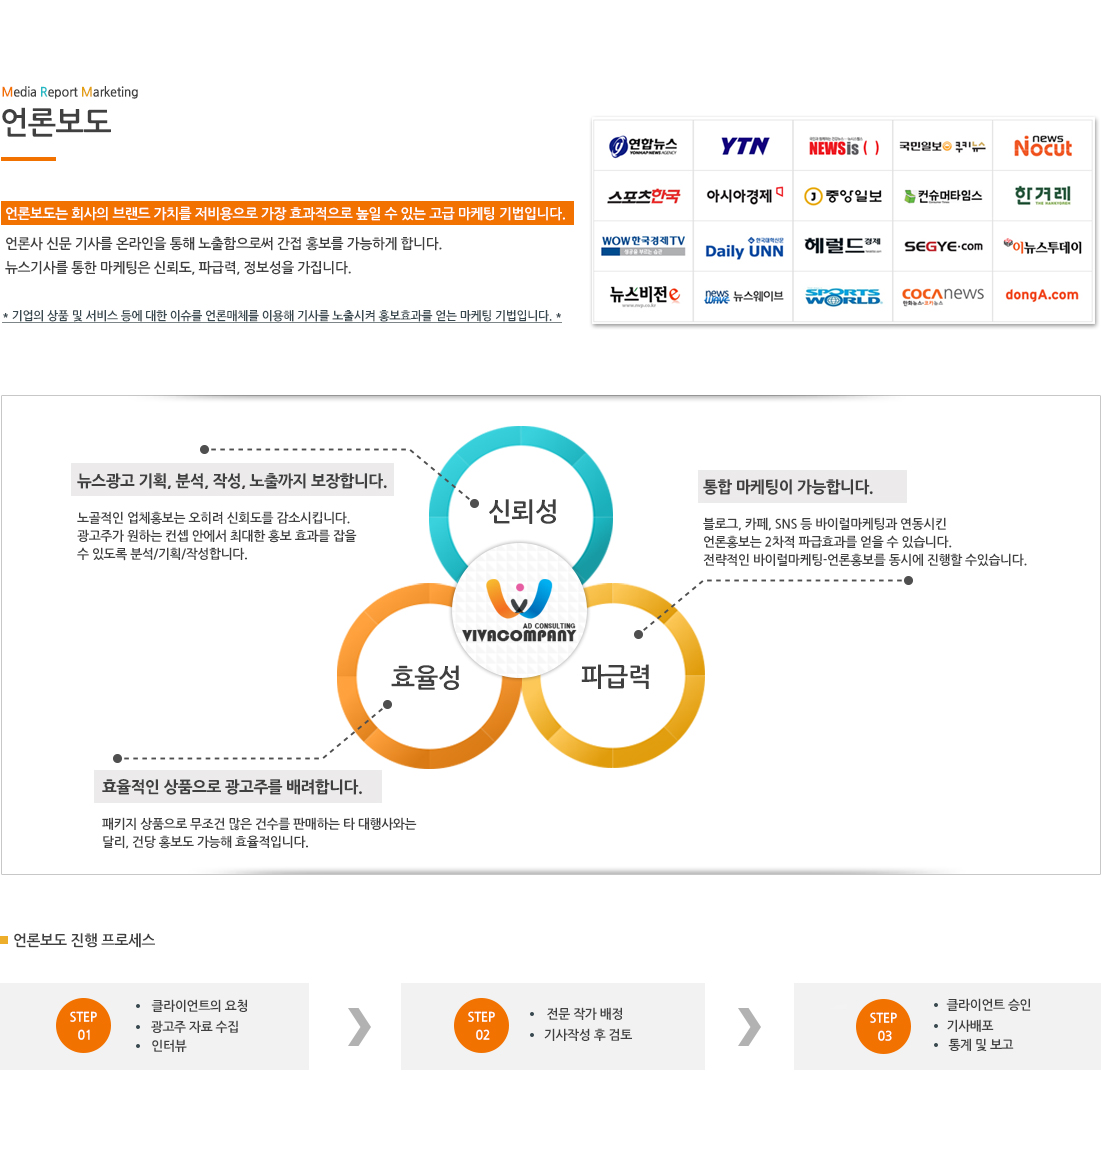Image resolution: width=1101 pixels, height=1154 pixels.
Task: Click the orange highlighted 언론보도는 회사의 banner
Action: pos(287,213)
